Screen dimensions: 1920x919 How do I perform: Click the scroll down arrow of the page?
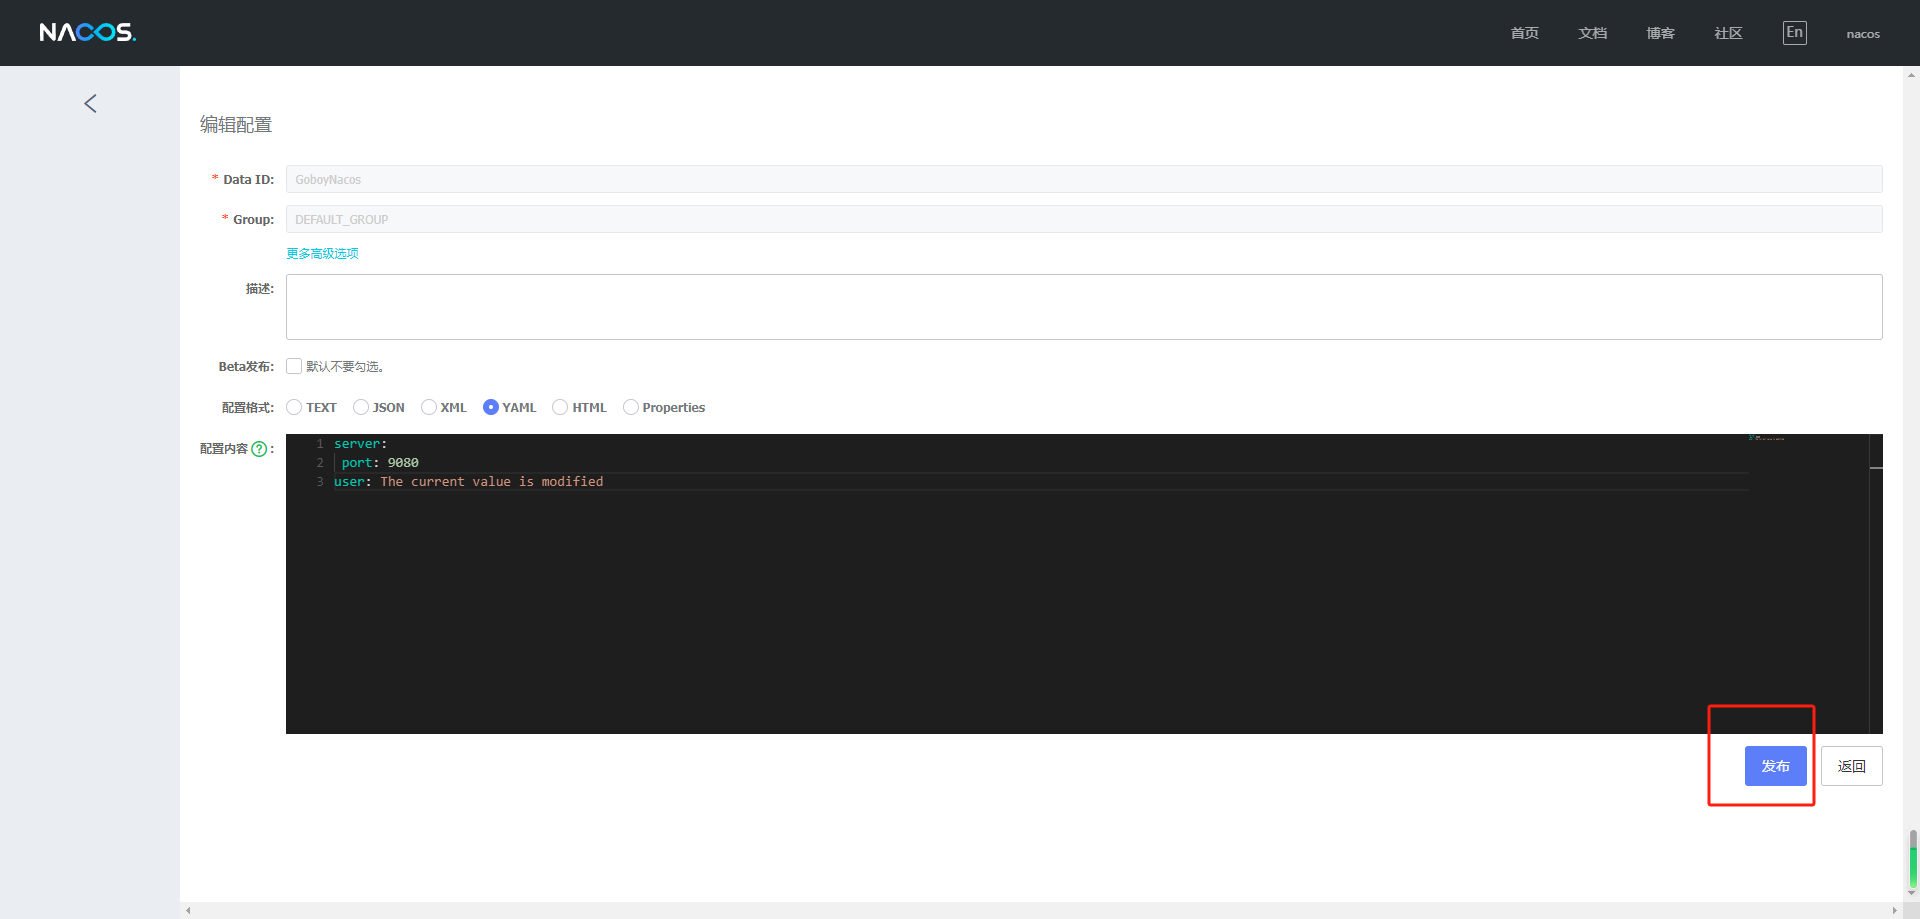[1912, 894]
